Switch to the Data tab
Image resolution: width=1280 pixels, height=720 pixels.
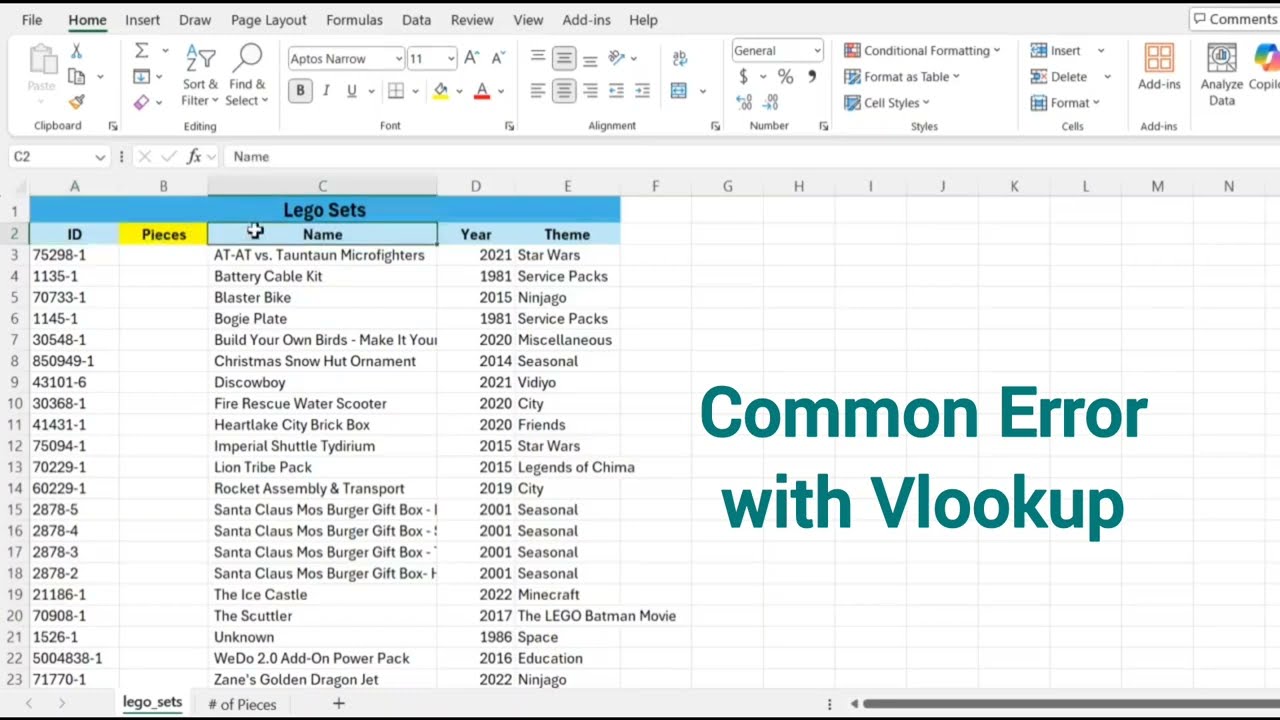(x=416, y=20)
